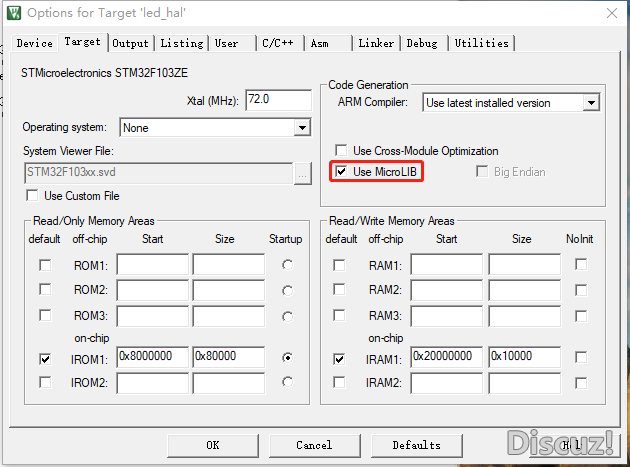This screenshot has width=630, height=467.
Task: Check the RAM3 NoInit checkbox
Action: coord(581,316)
